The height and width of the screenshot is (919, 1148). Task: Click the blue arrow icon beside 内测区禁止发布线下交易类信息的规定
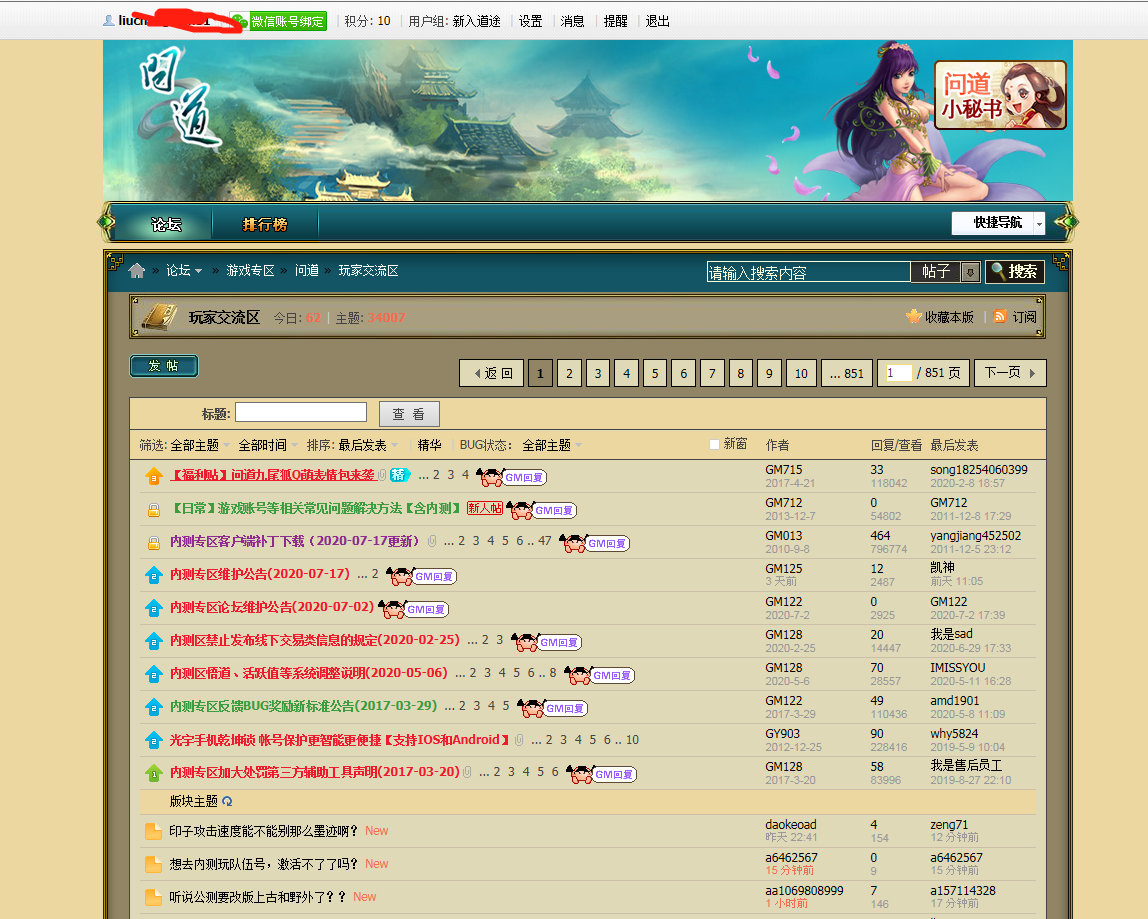pos(154,641)
